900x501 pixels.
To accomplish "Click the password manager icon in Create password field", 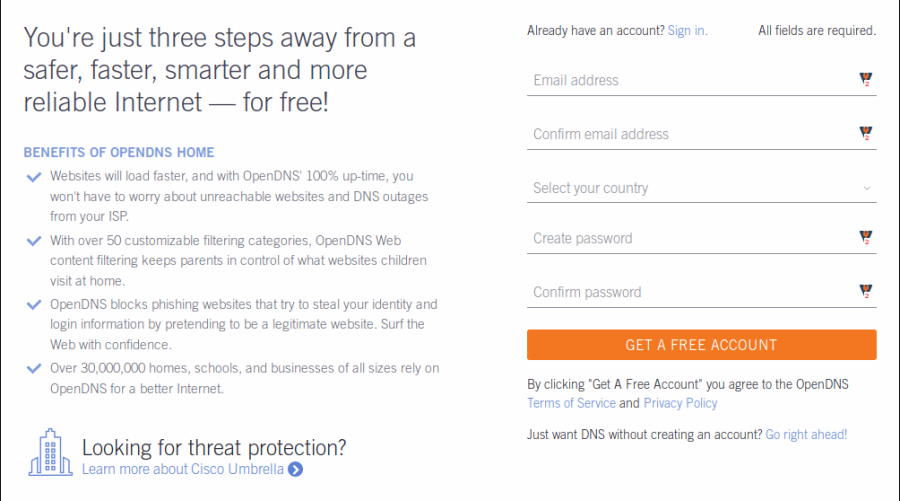I will click(866, 238).
